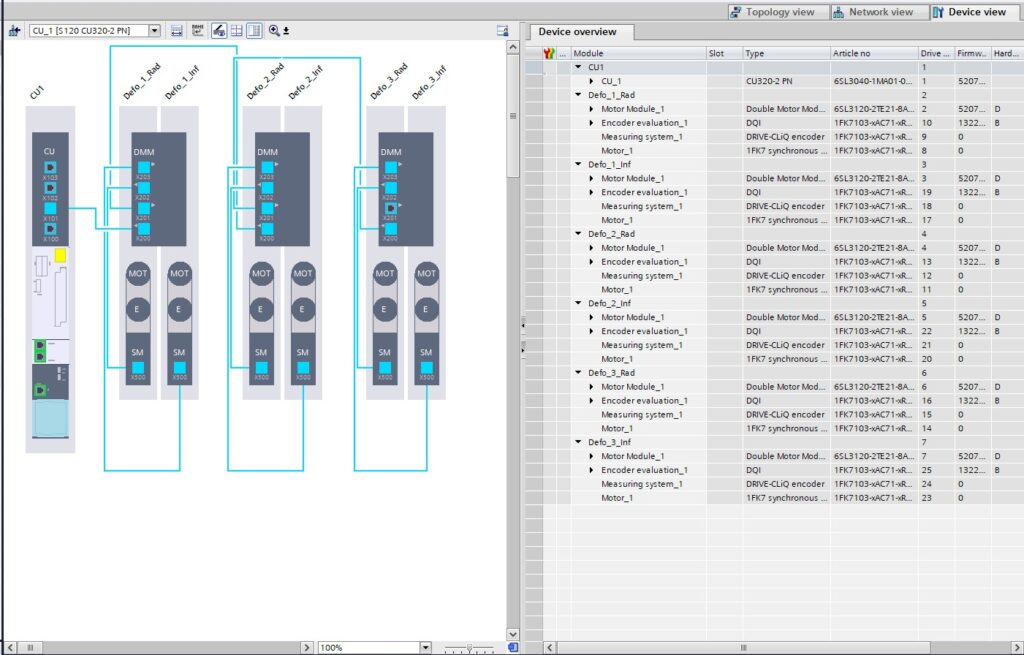Click the Slot column header
The height and width of the screenshot is (655, 1024).
tap(724, 54)
